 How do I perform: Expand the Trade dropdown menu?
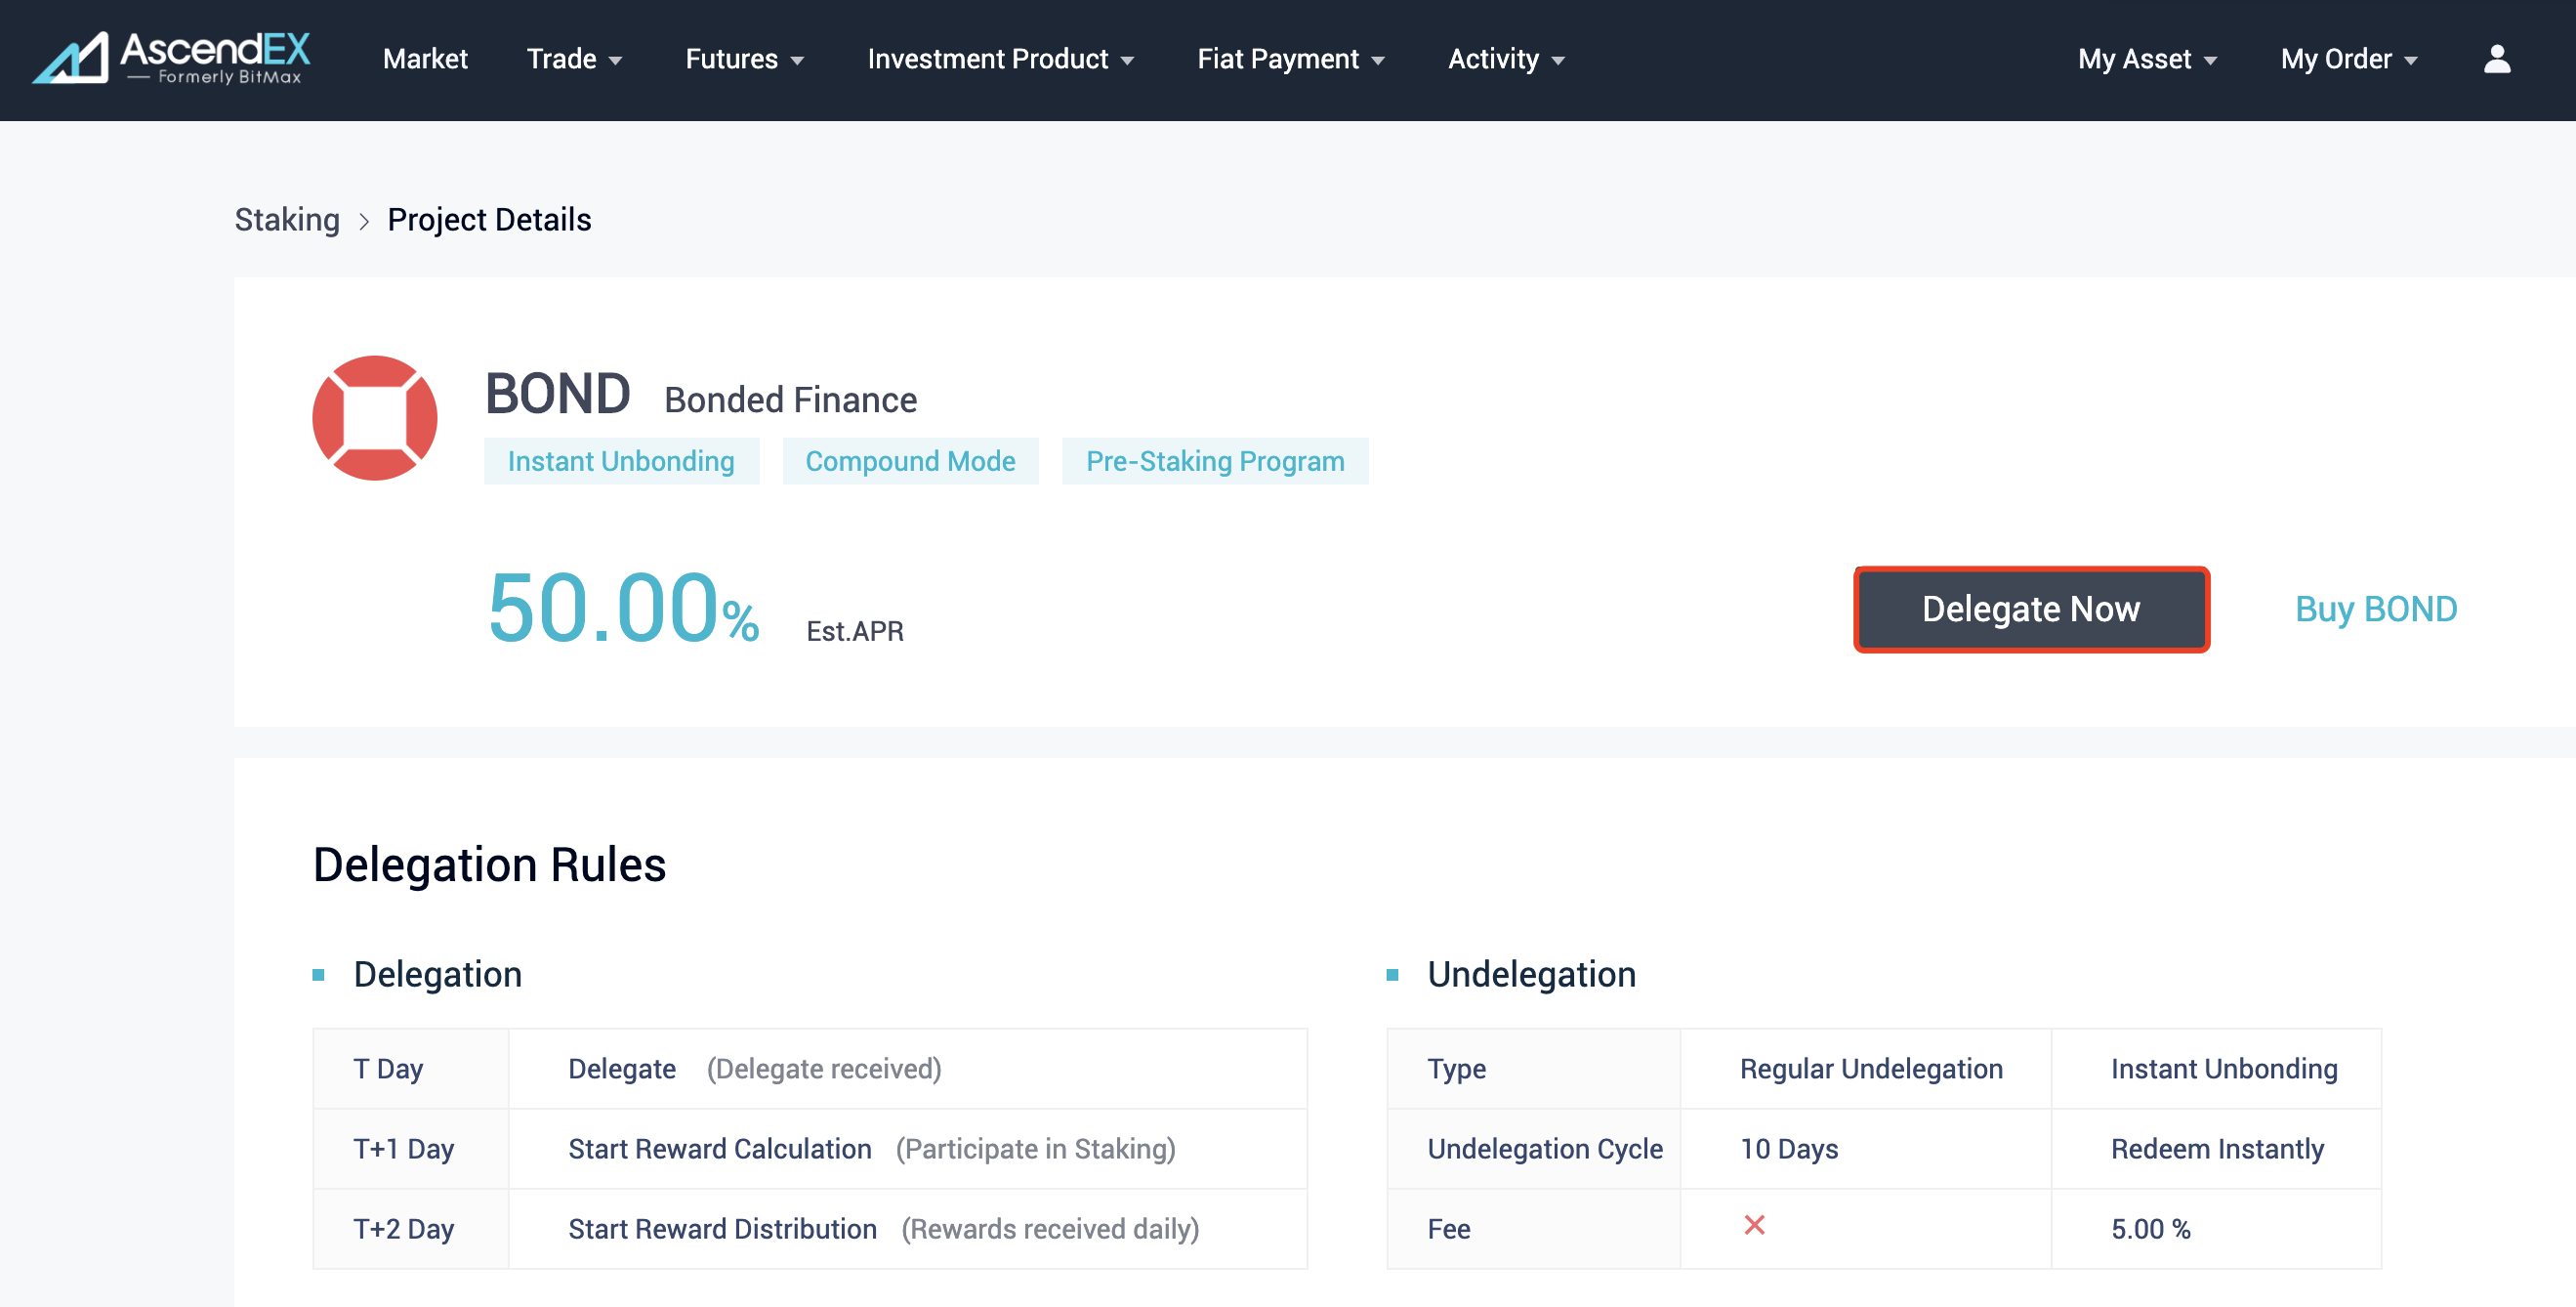(x=574, y=59)
